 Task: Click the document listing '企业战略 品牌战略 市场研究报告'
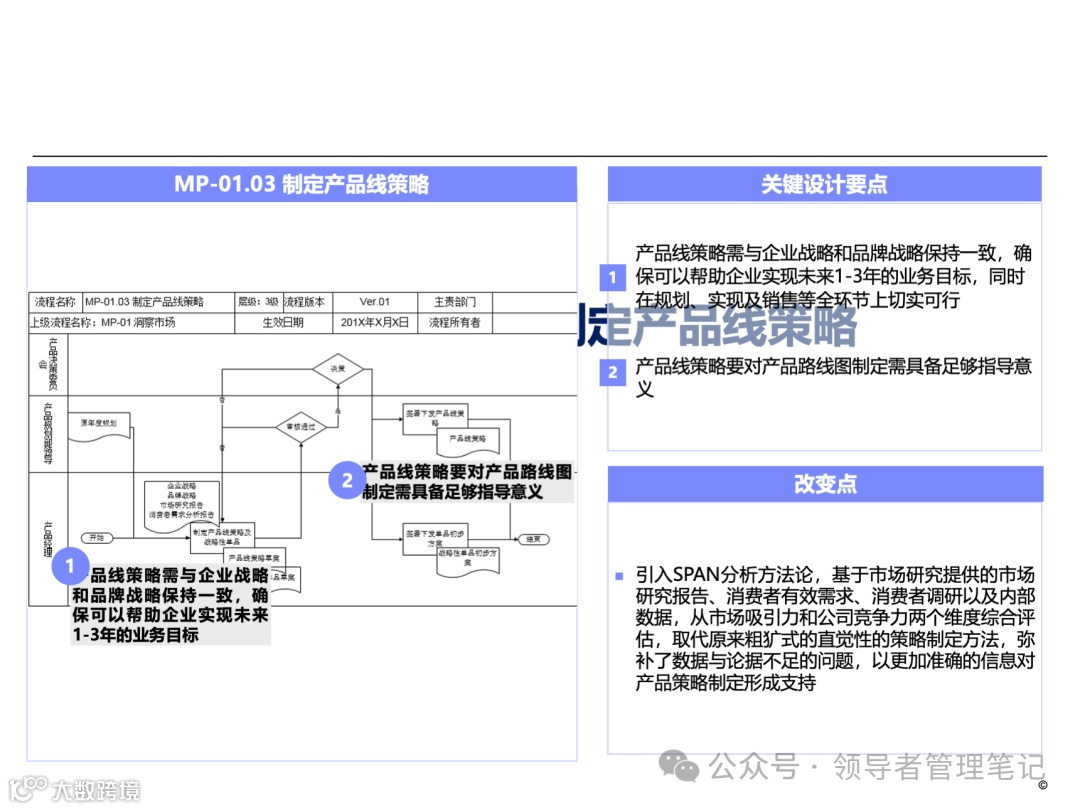pos(182,504)
